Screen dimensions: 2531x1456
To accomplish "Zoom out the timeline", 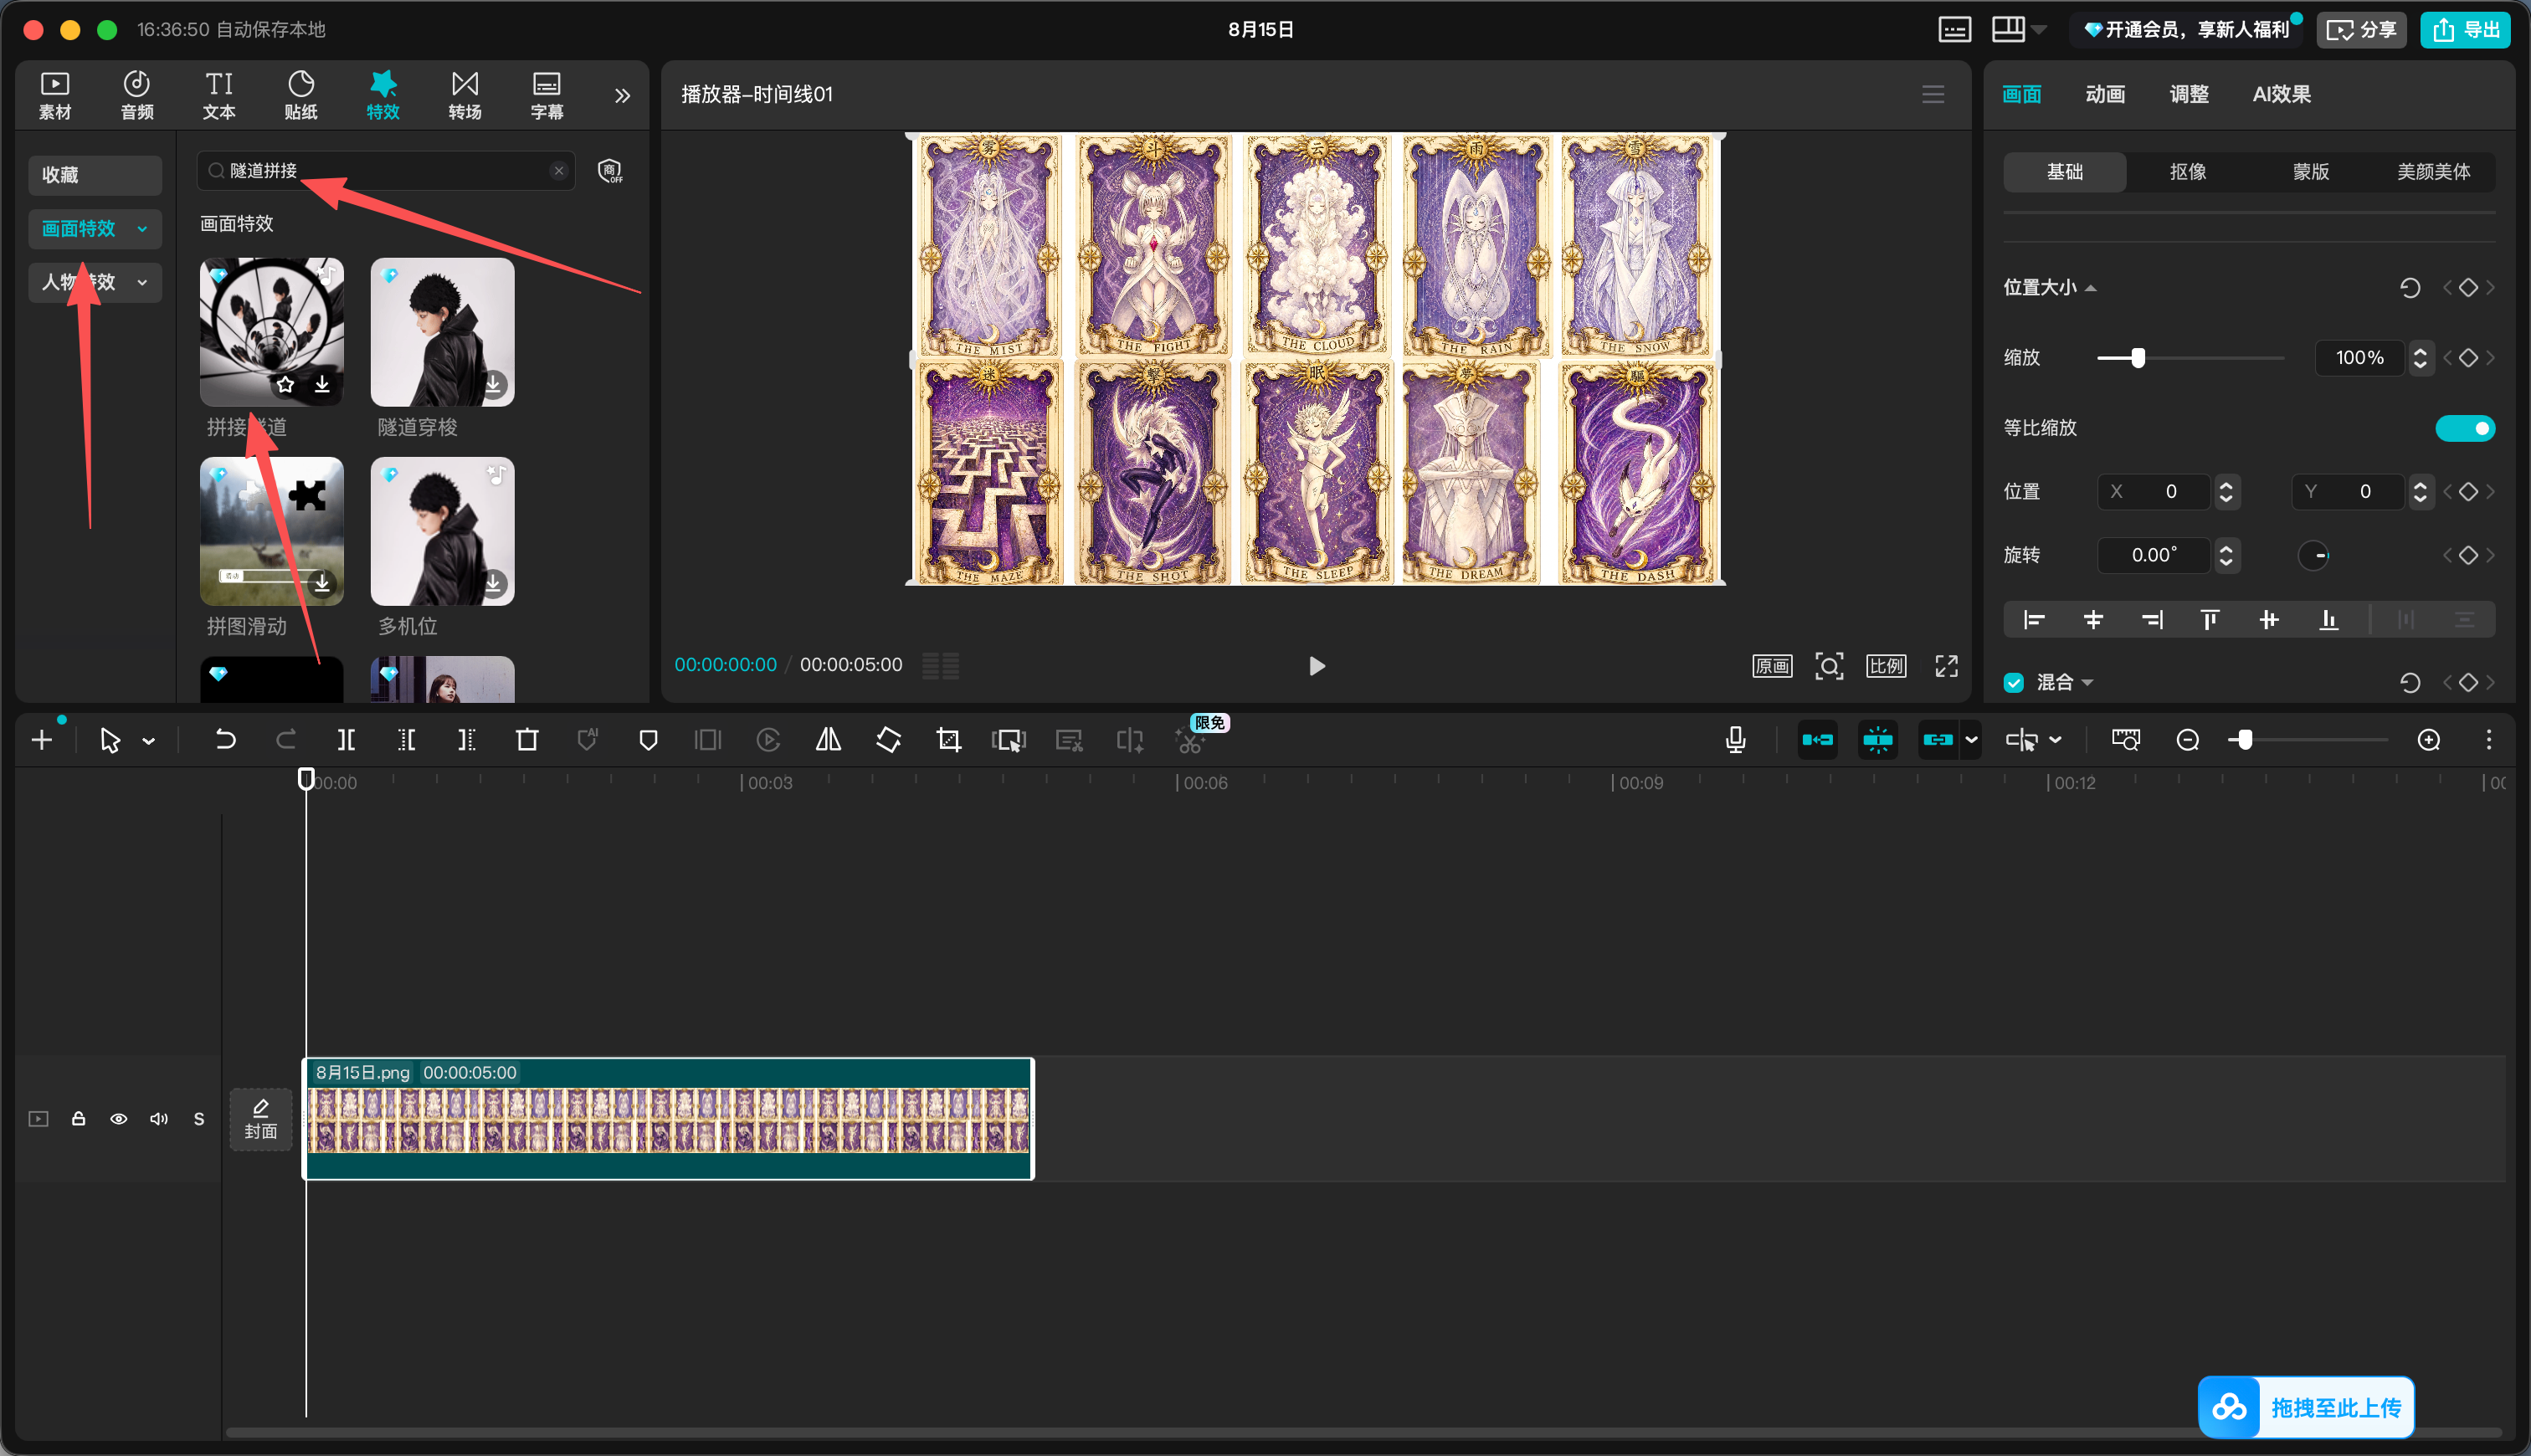I will 2187,740.
